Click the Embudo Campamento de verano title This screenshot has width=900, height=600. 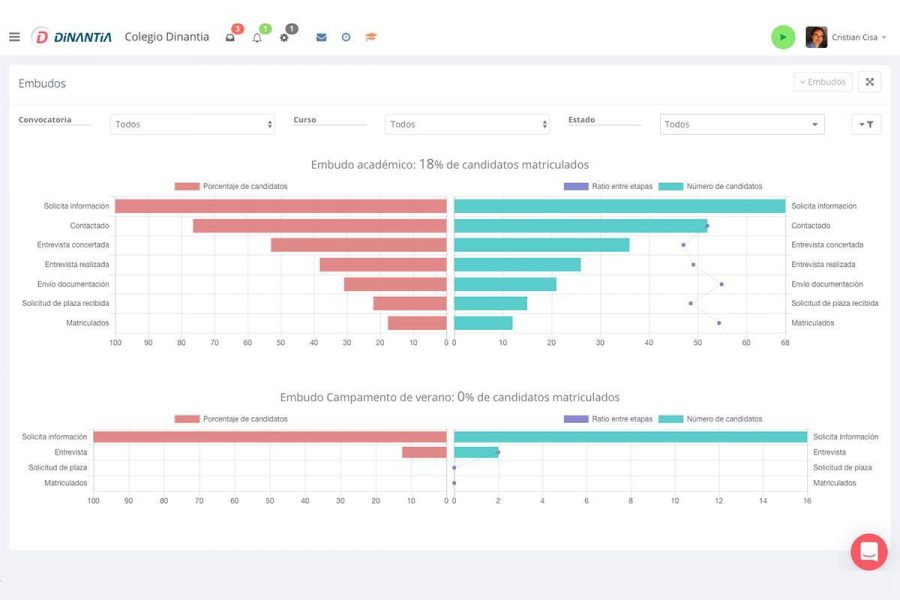[450, 397]
